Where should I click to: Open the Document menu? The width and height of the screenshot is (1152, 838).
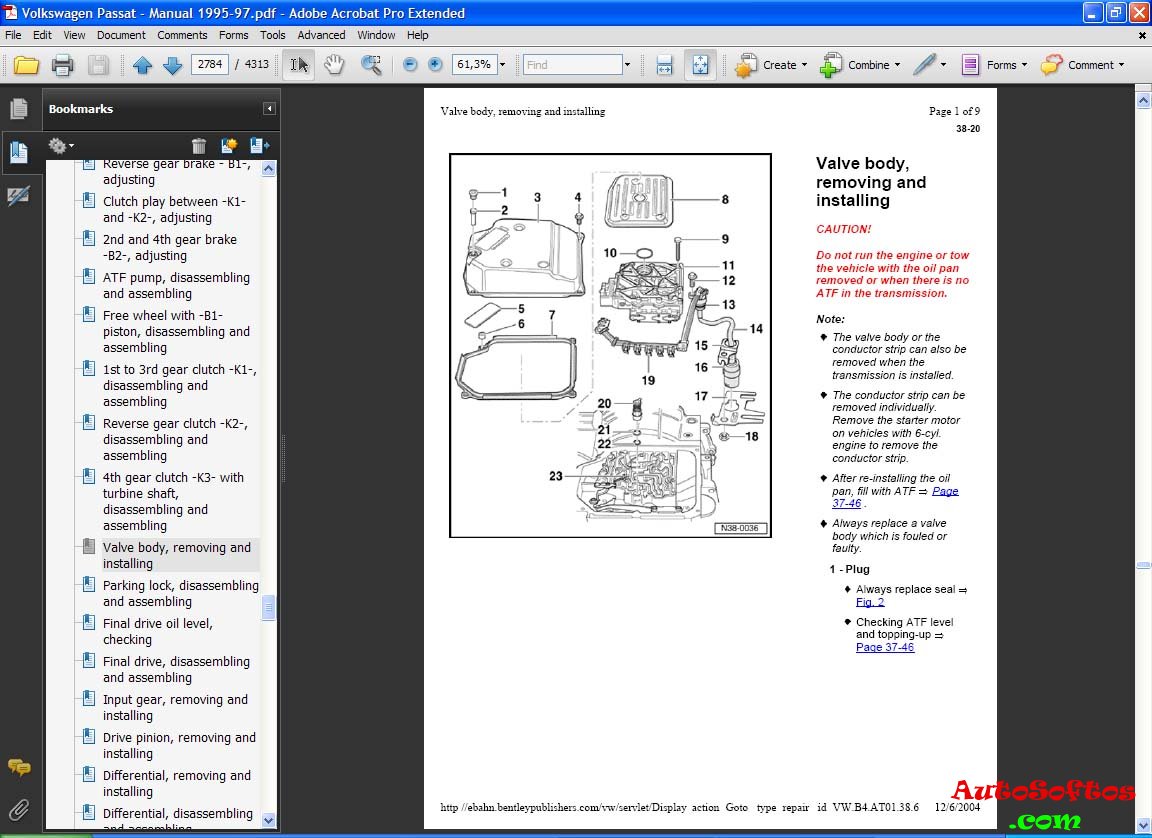tap(121, 35)
